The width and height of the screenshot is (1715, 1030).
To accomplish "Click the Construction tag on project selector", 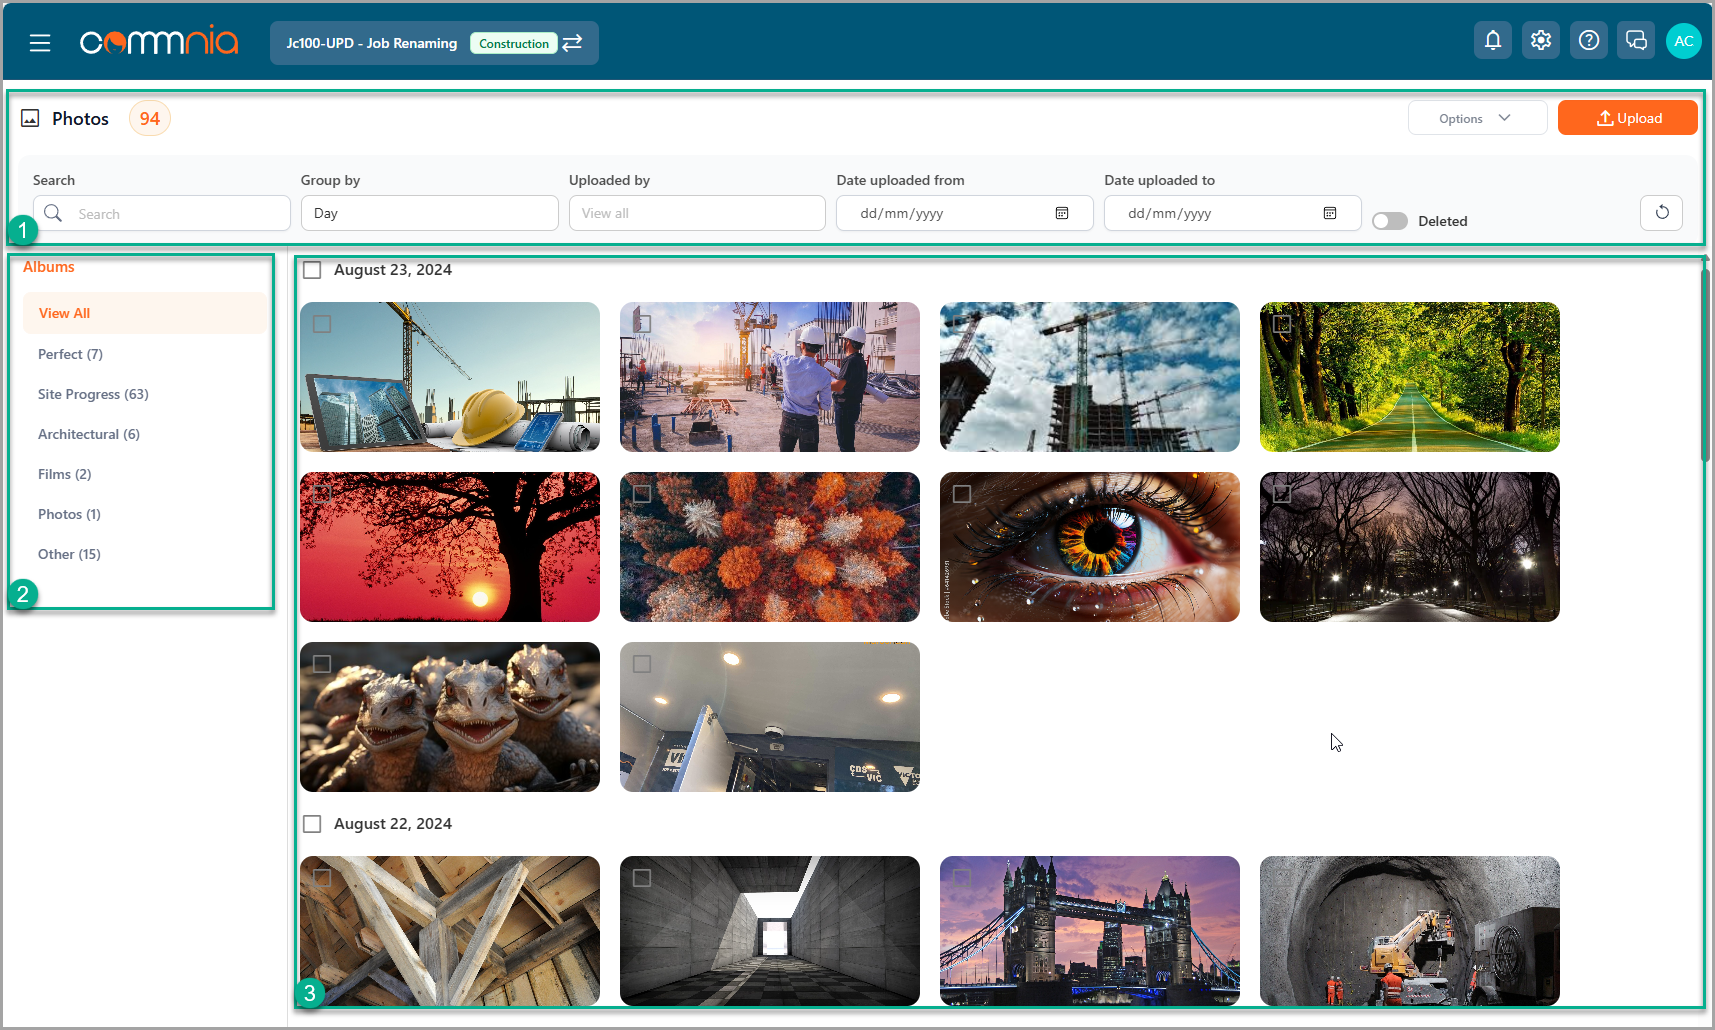I will 514,43.
